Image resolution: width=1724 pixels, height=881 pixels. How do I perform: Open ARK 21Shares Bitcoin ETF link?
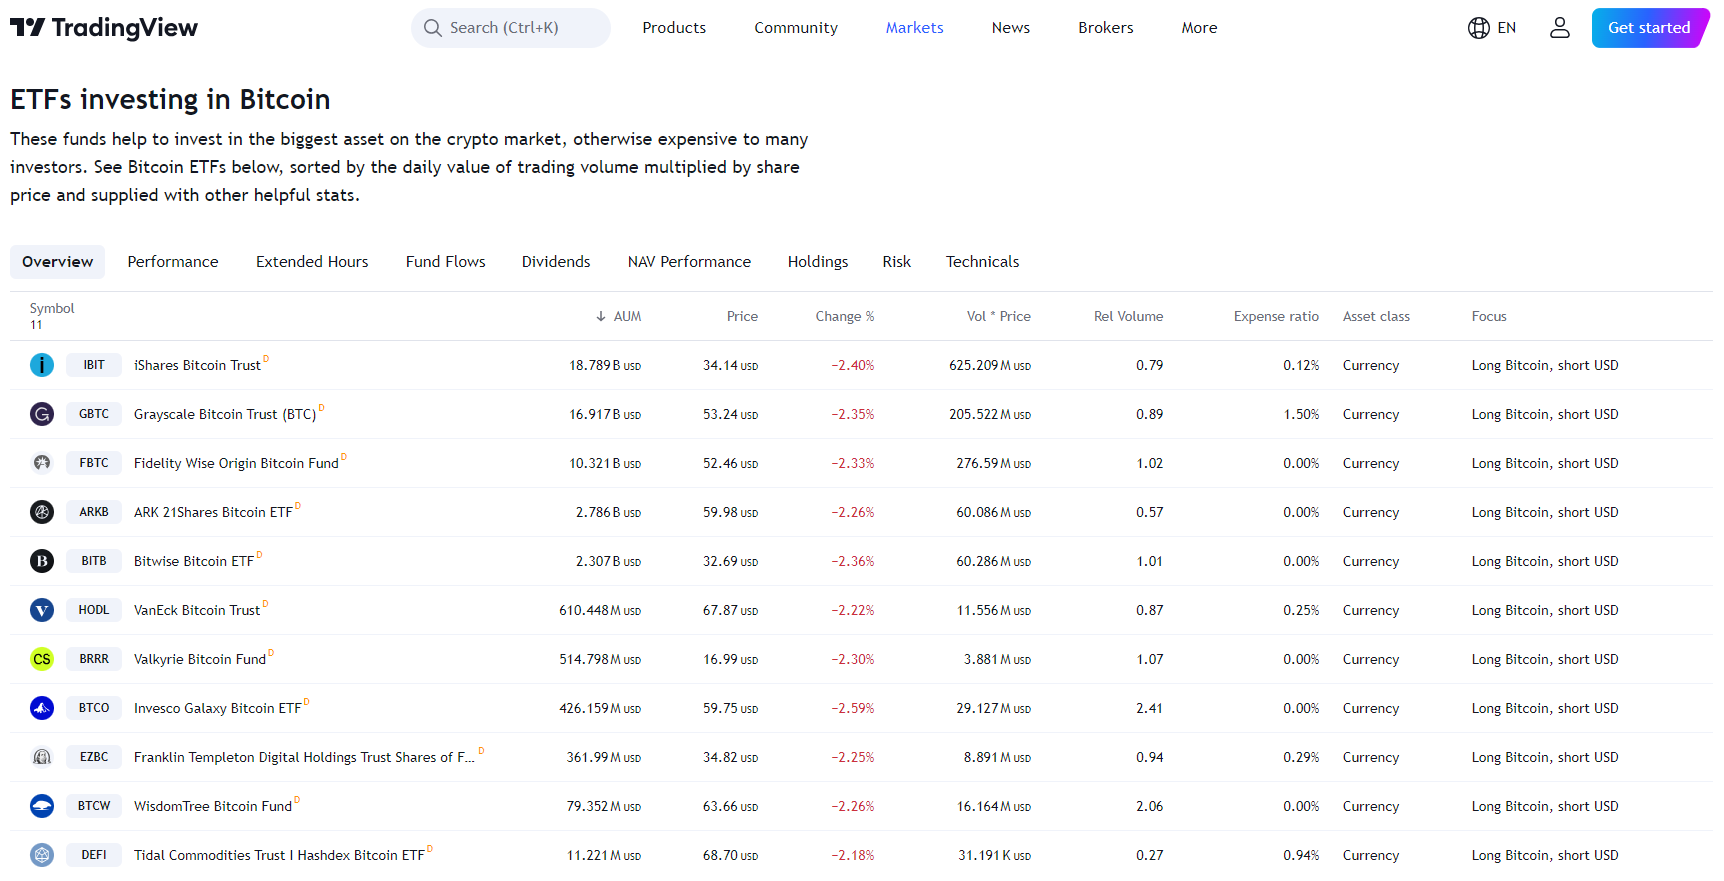(213, 513)
